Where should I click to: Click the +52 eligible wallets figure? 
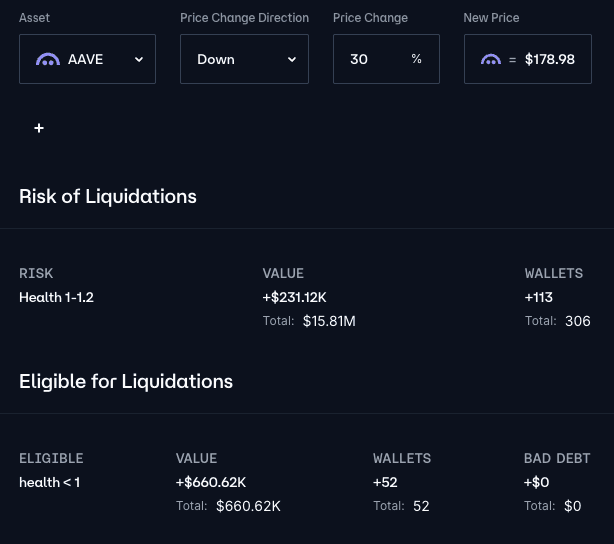[385, 482]
